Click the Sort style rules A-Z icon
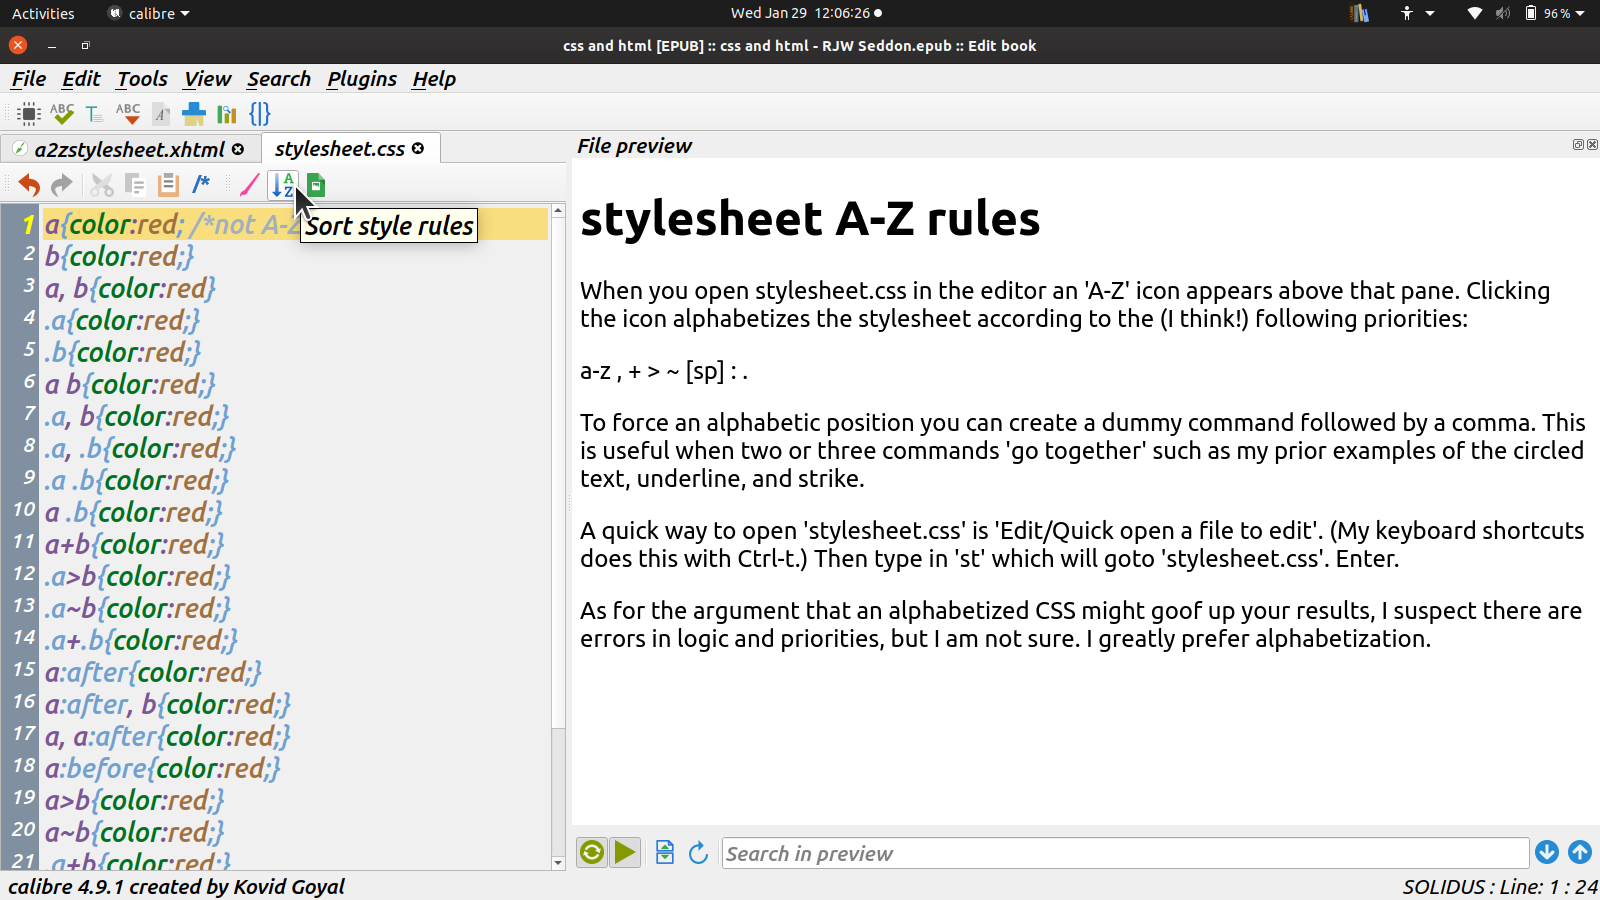 coord(284,185)
